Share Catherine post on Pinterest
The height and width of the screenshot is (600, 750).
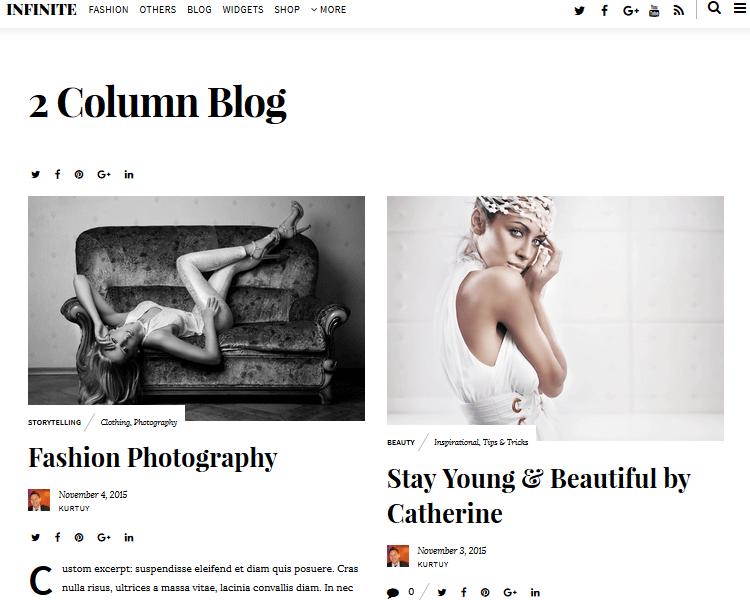pyautogui.click(x=485, y=592)
